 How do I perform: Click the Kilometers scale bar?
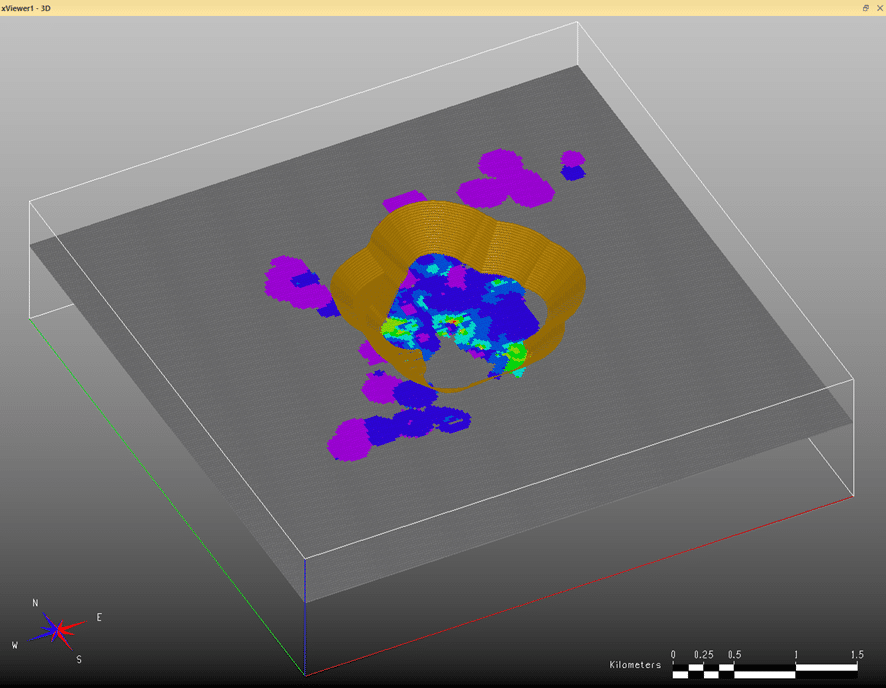coord(765,671)
